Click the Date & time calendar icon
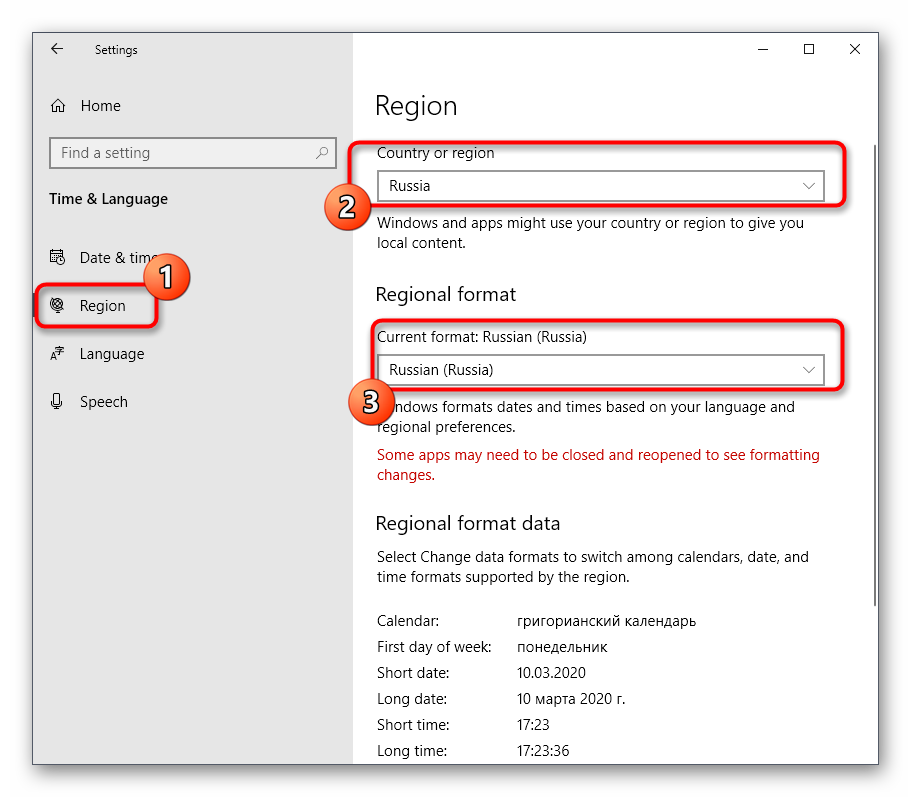Viewport: 911px width, 797px height. click(58, 258)
